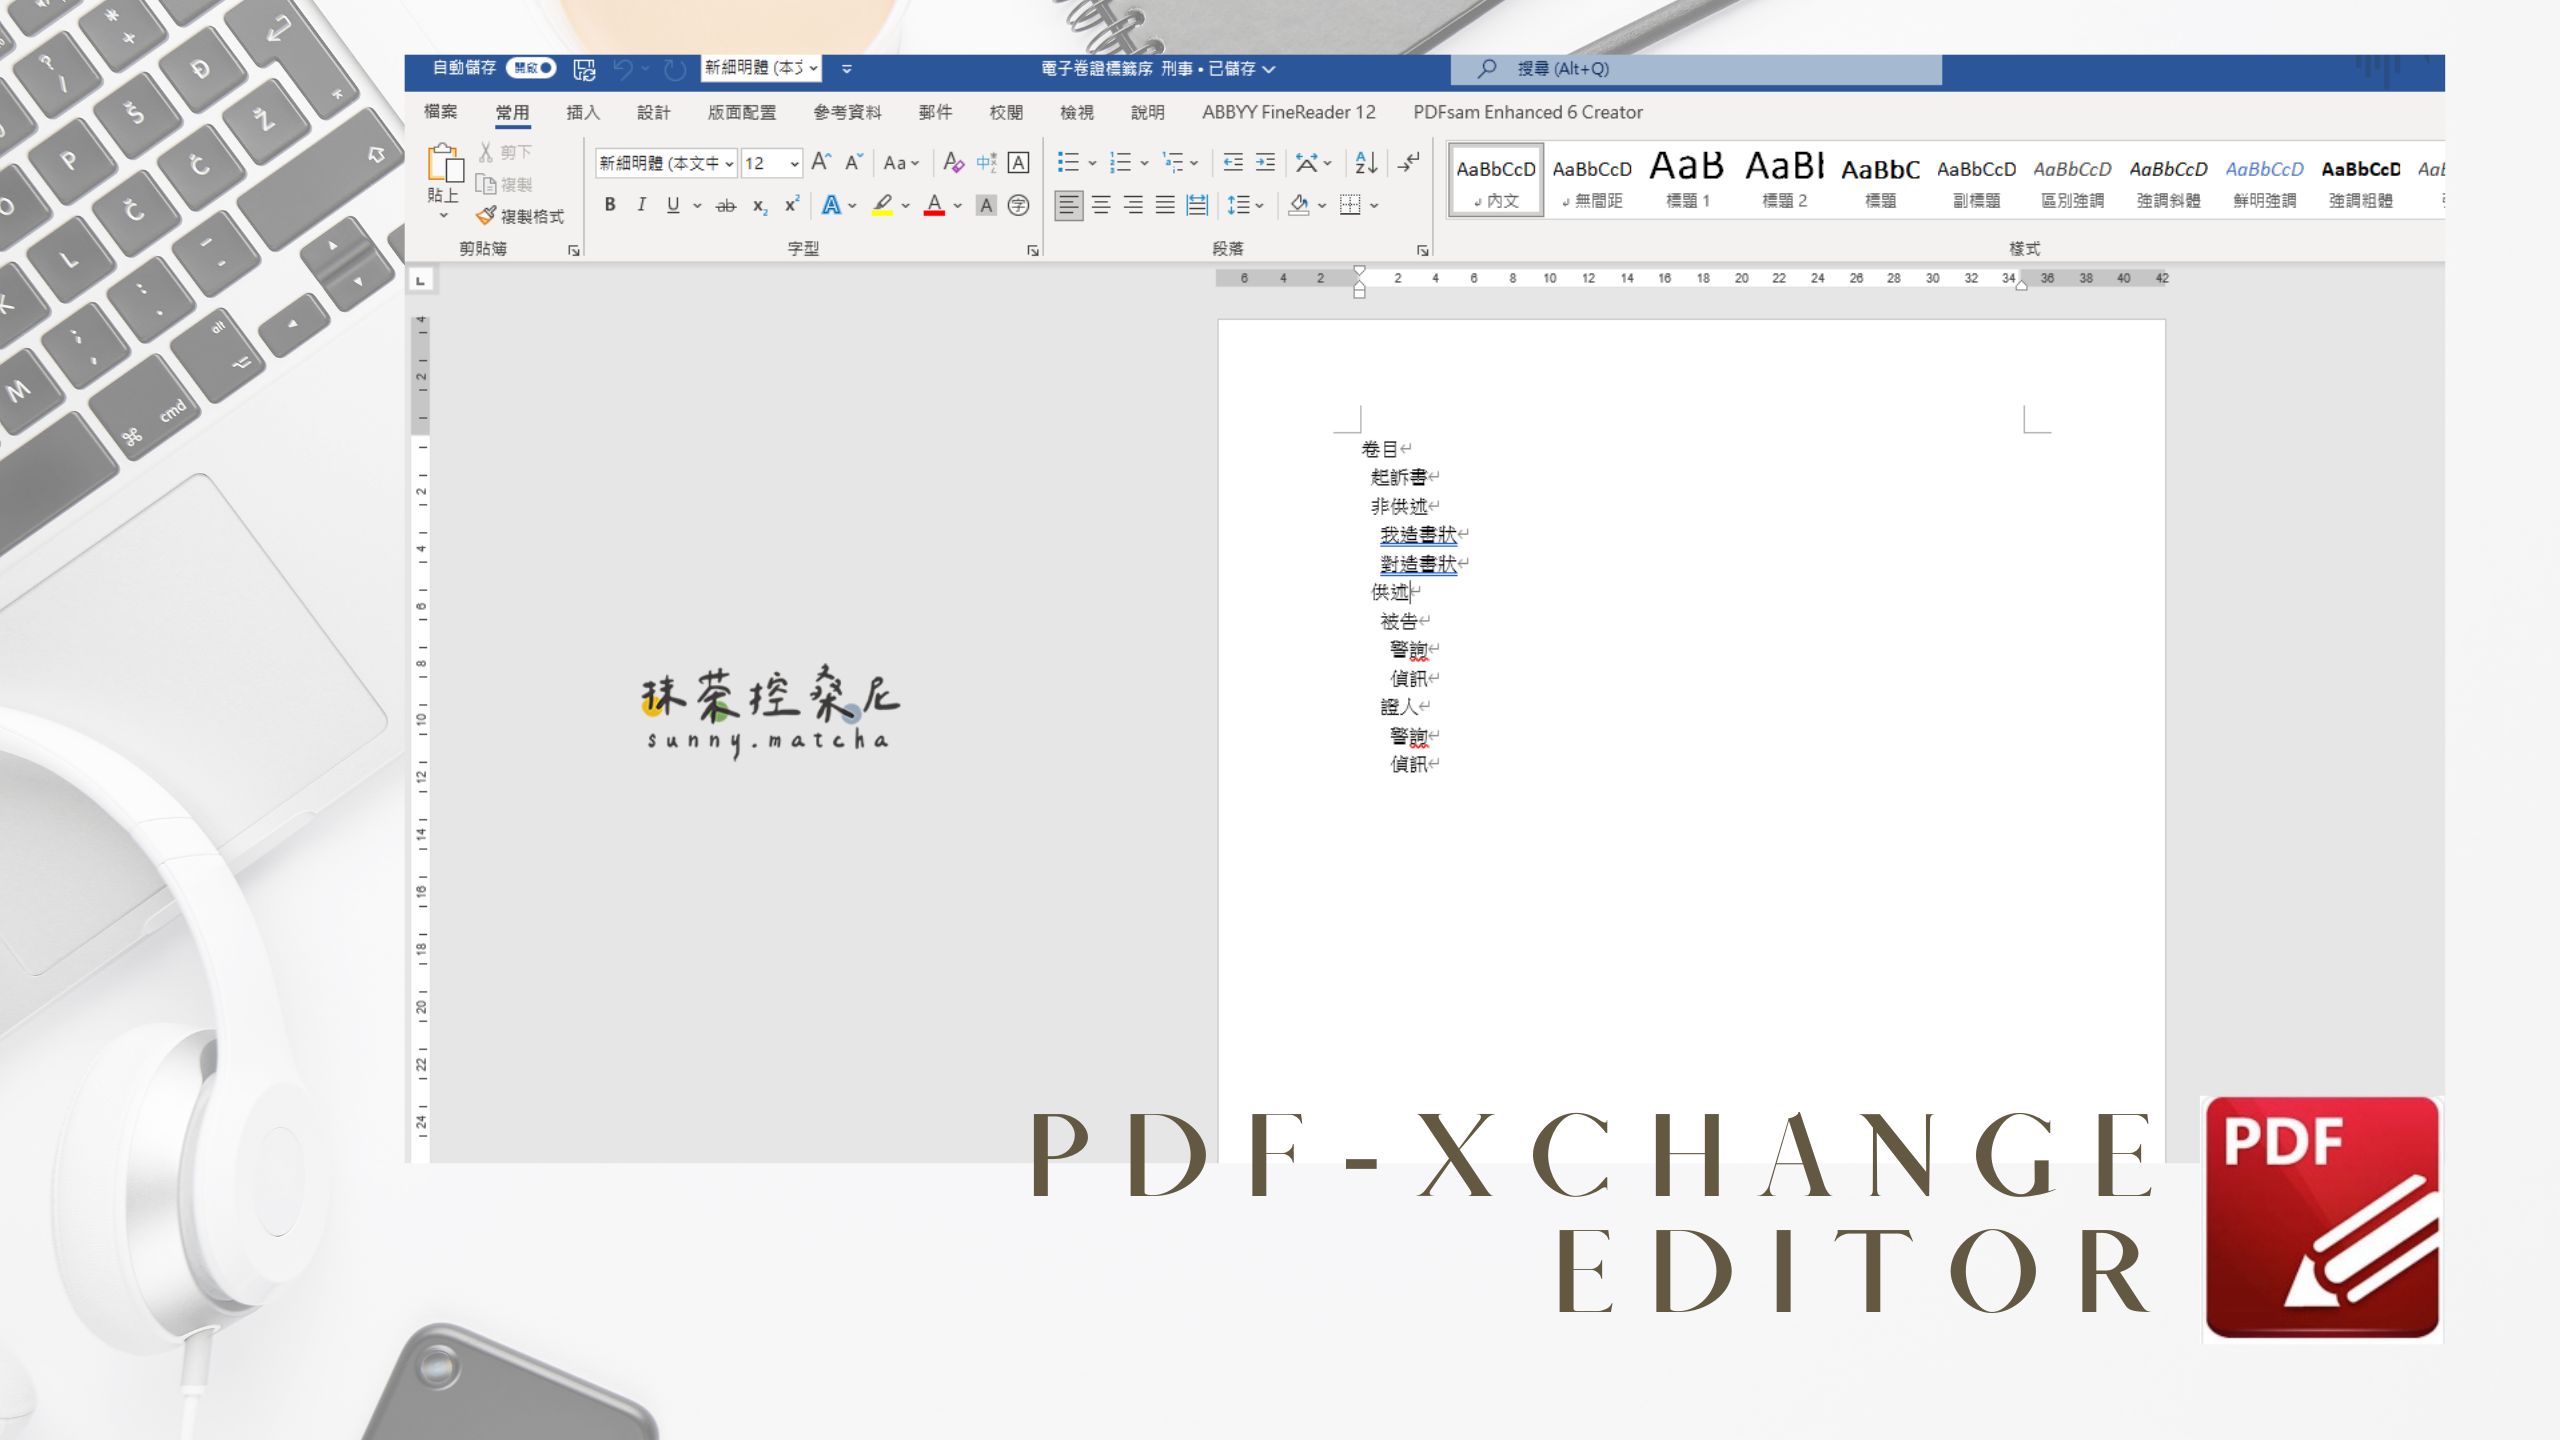Screen dimensions: 2560x1440
Task: Click the Bullets list icon
Action: coord(1068,162)
